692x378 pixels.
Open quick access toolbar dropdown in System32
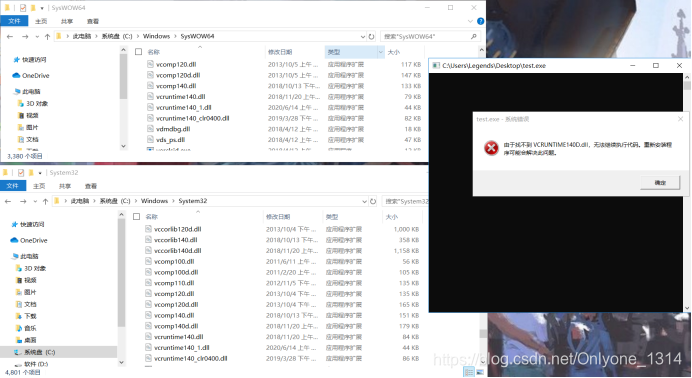[x=40, y=172]
